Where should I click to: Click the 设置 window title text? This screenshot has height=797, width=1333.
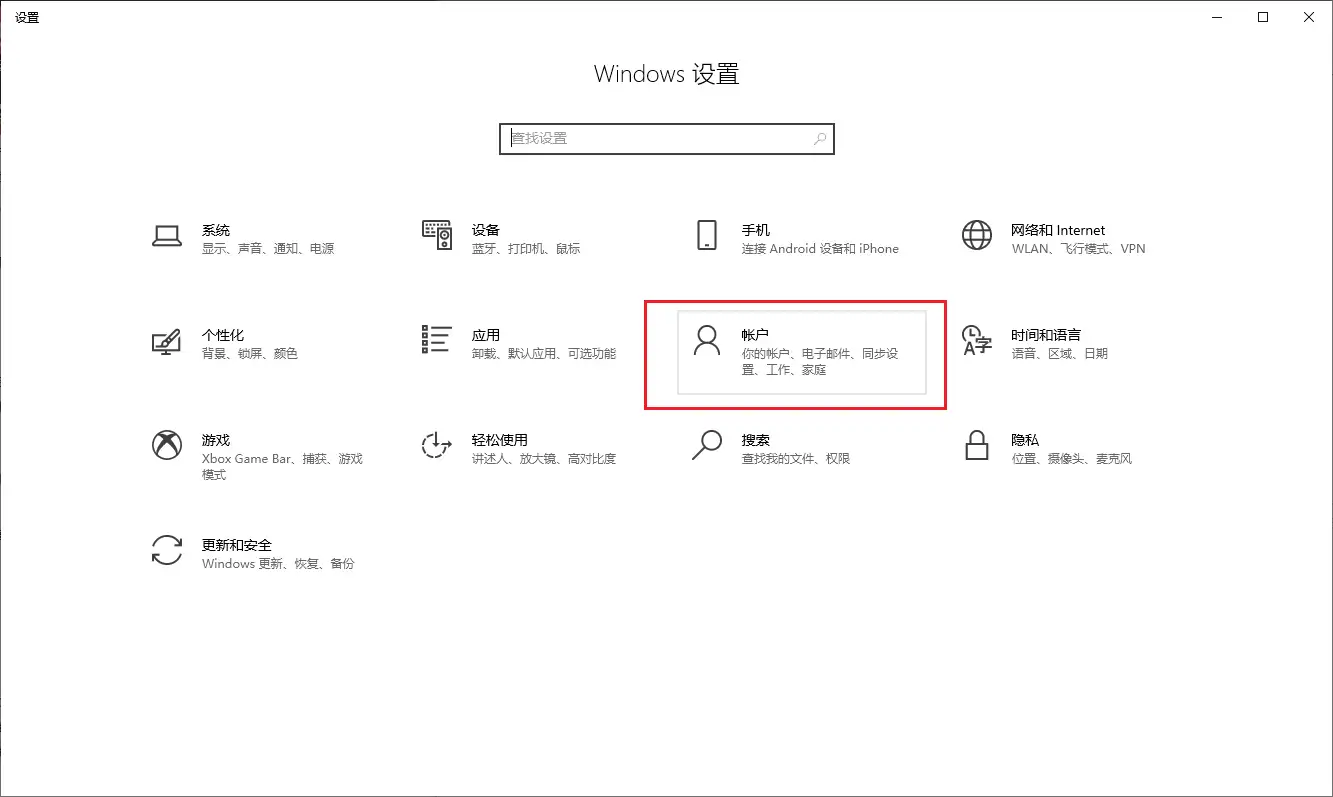coord(27,18)
